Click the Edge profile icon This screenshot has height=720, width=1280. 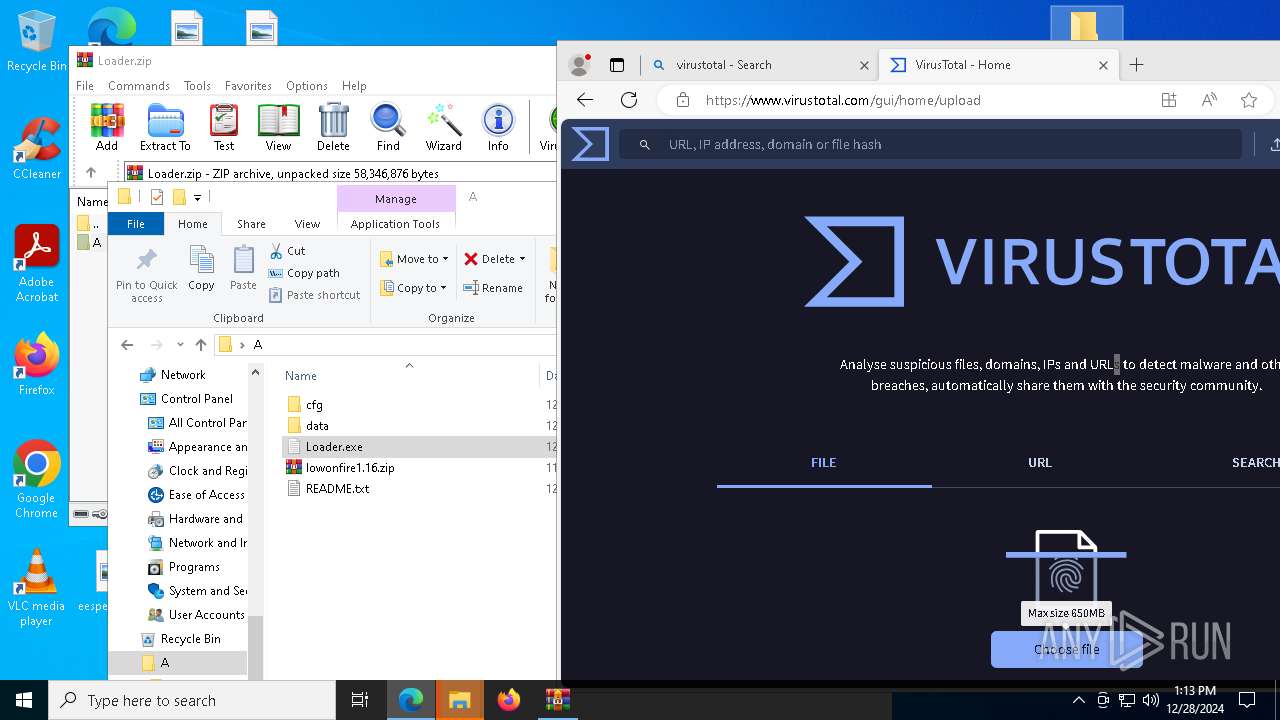579,65
